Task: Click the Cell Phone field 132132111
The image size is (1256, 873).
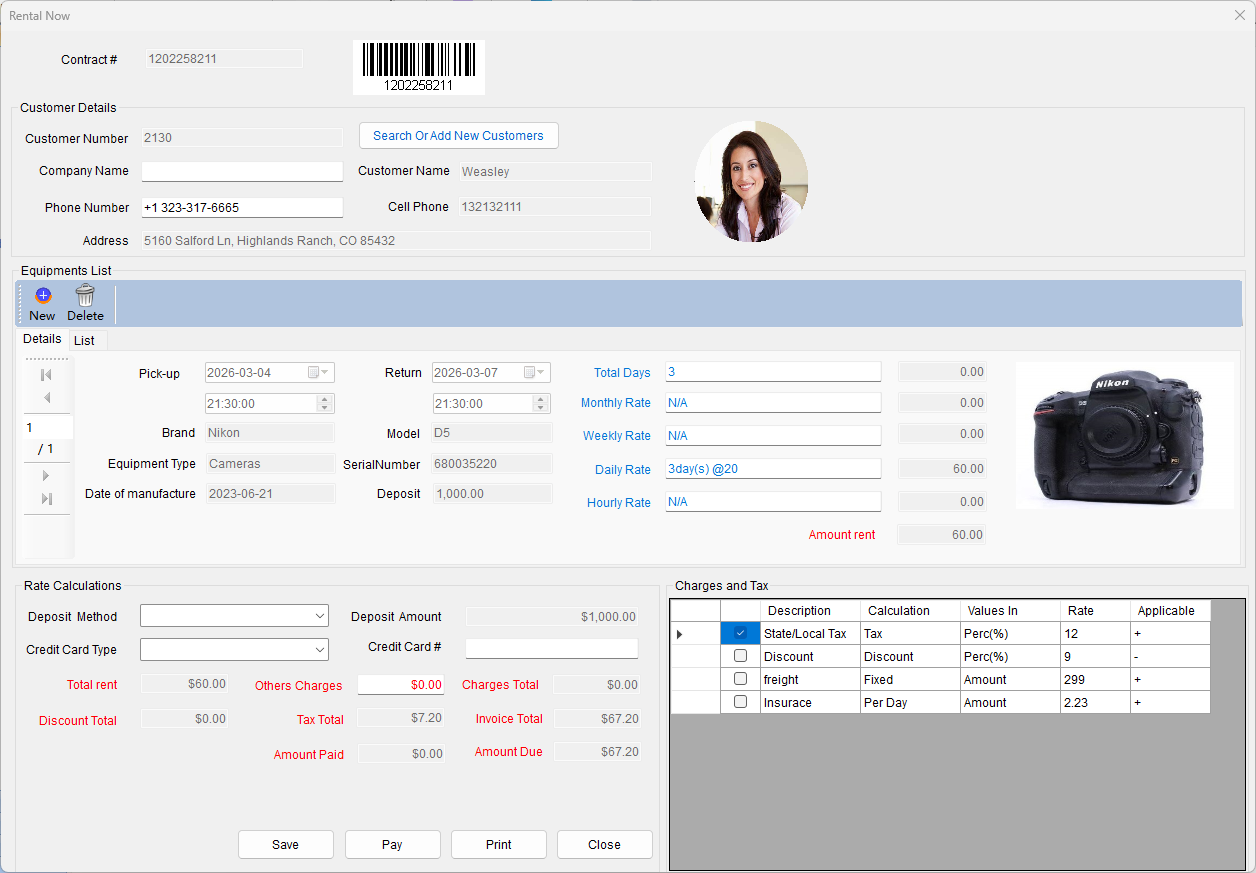Action: pos(554,207)
